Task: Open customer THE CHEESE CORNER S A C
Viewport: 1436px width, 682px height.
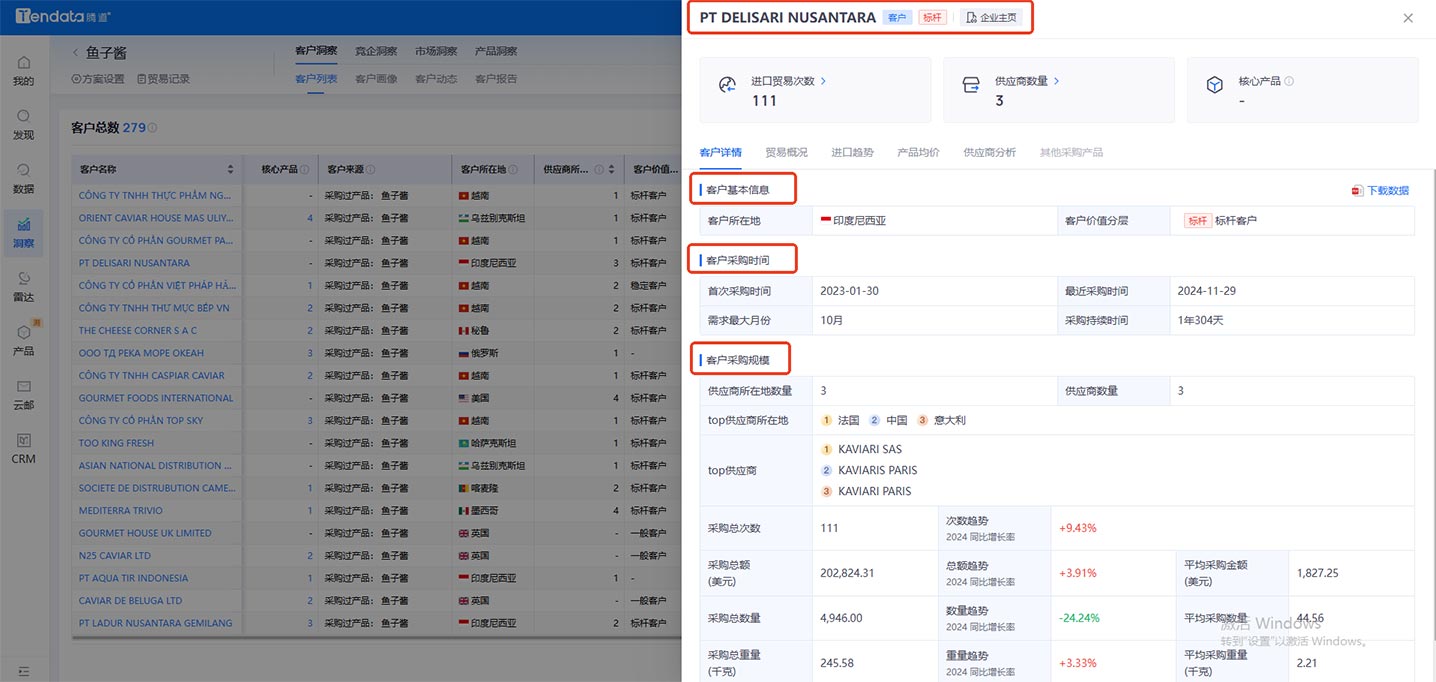Action: pos(138,330)
